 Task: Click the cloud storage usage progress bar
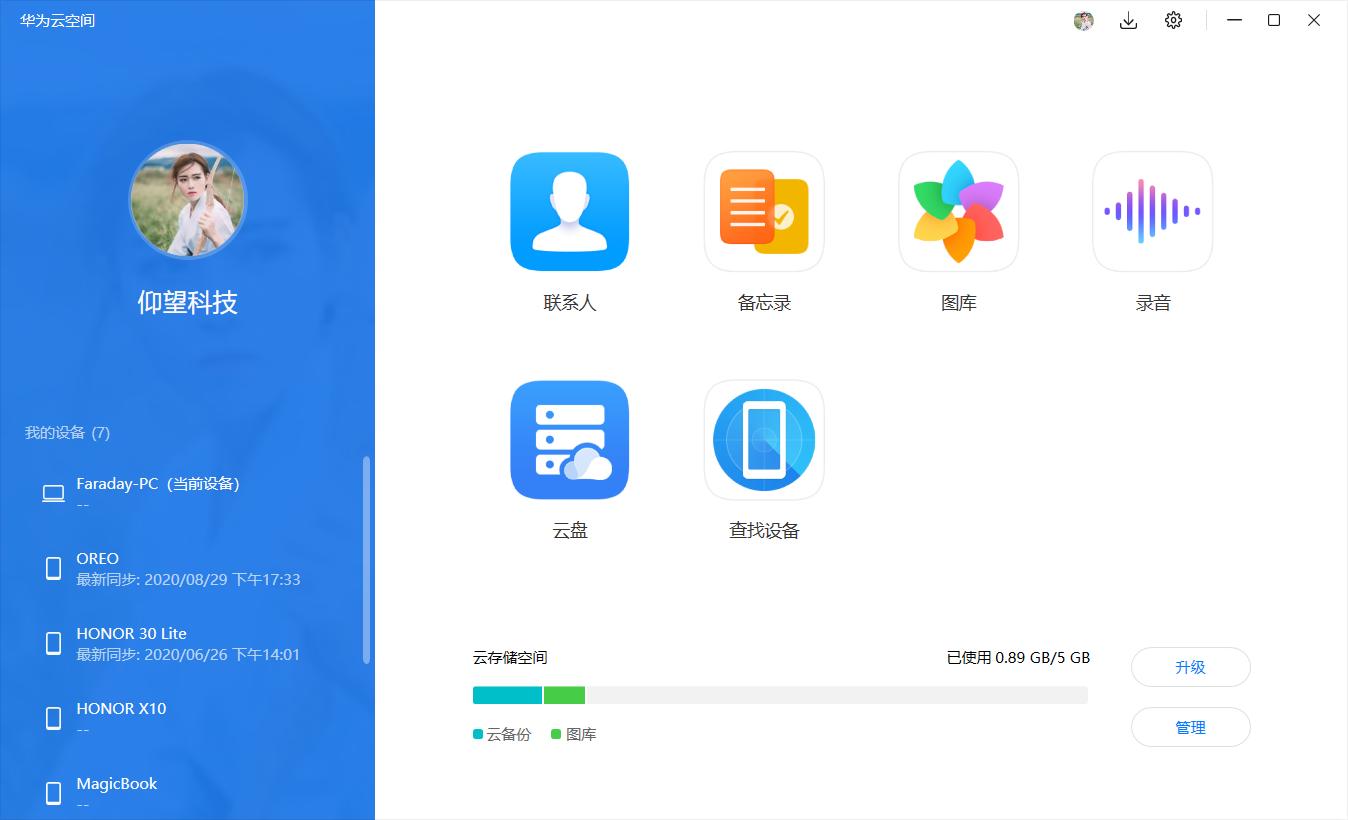[780, 693]
